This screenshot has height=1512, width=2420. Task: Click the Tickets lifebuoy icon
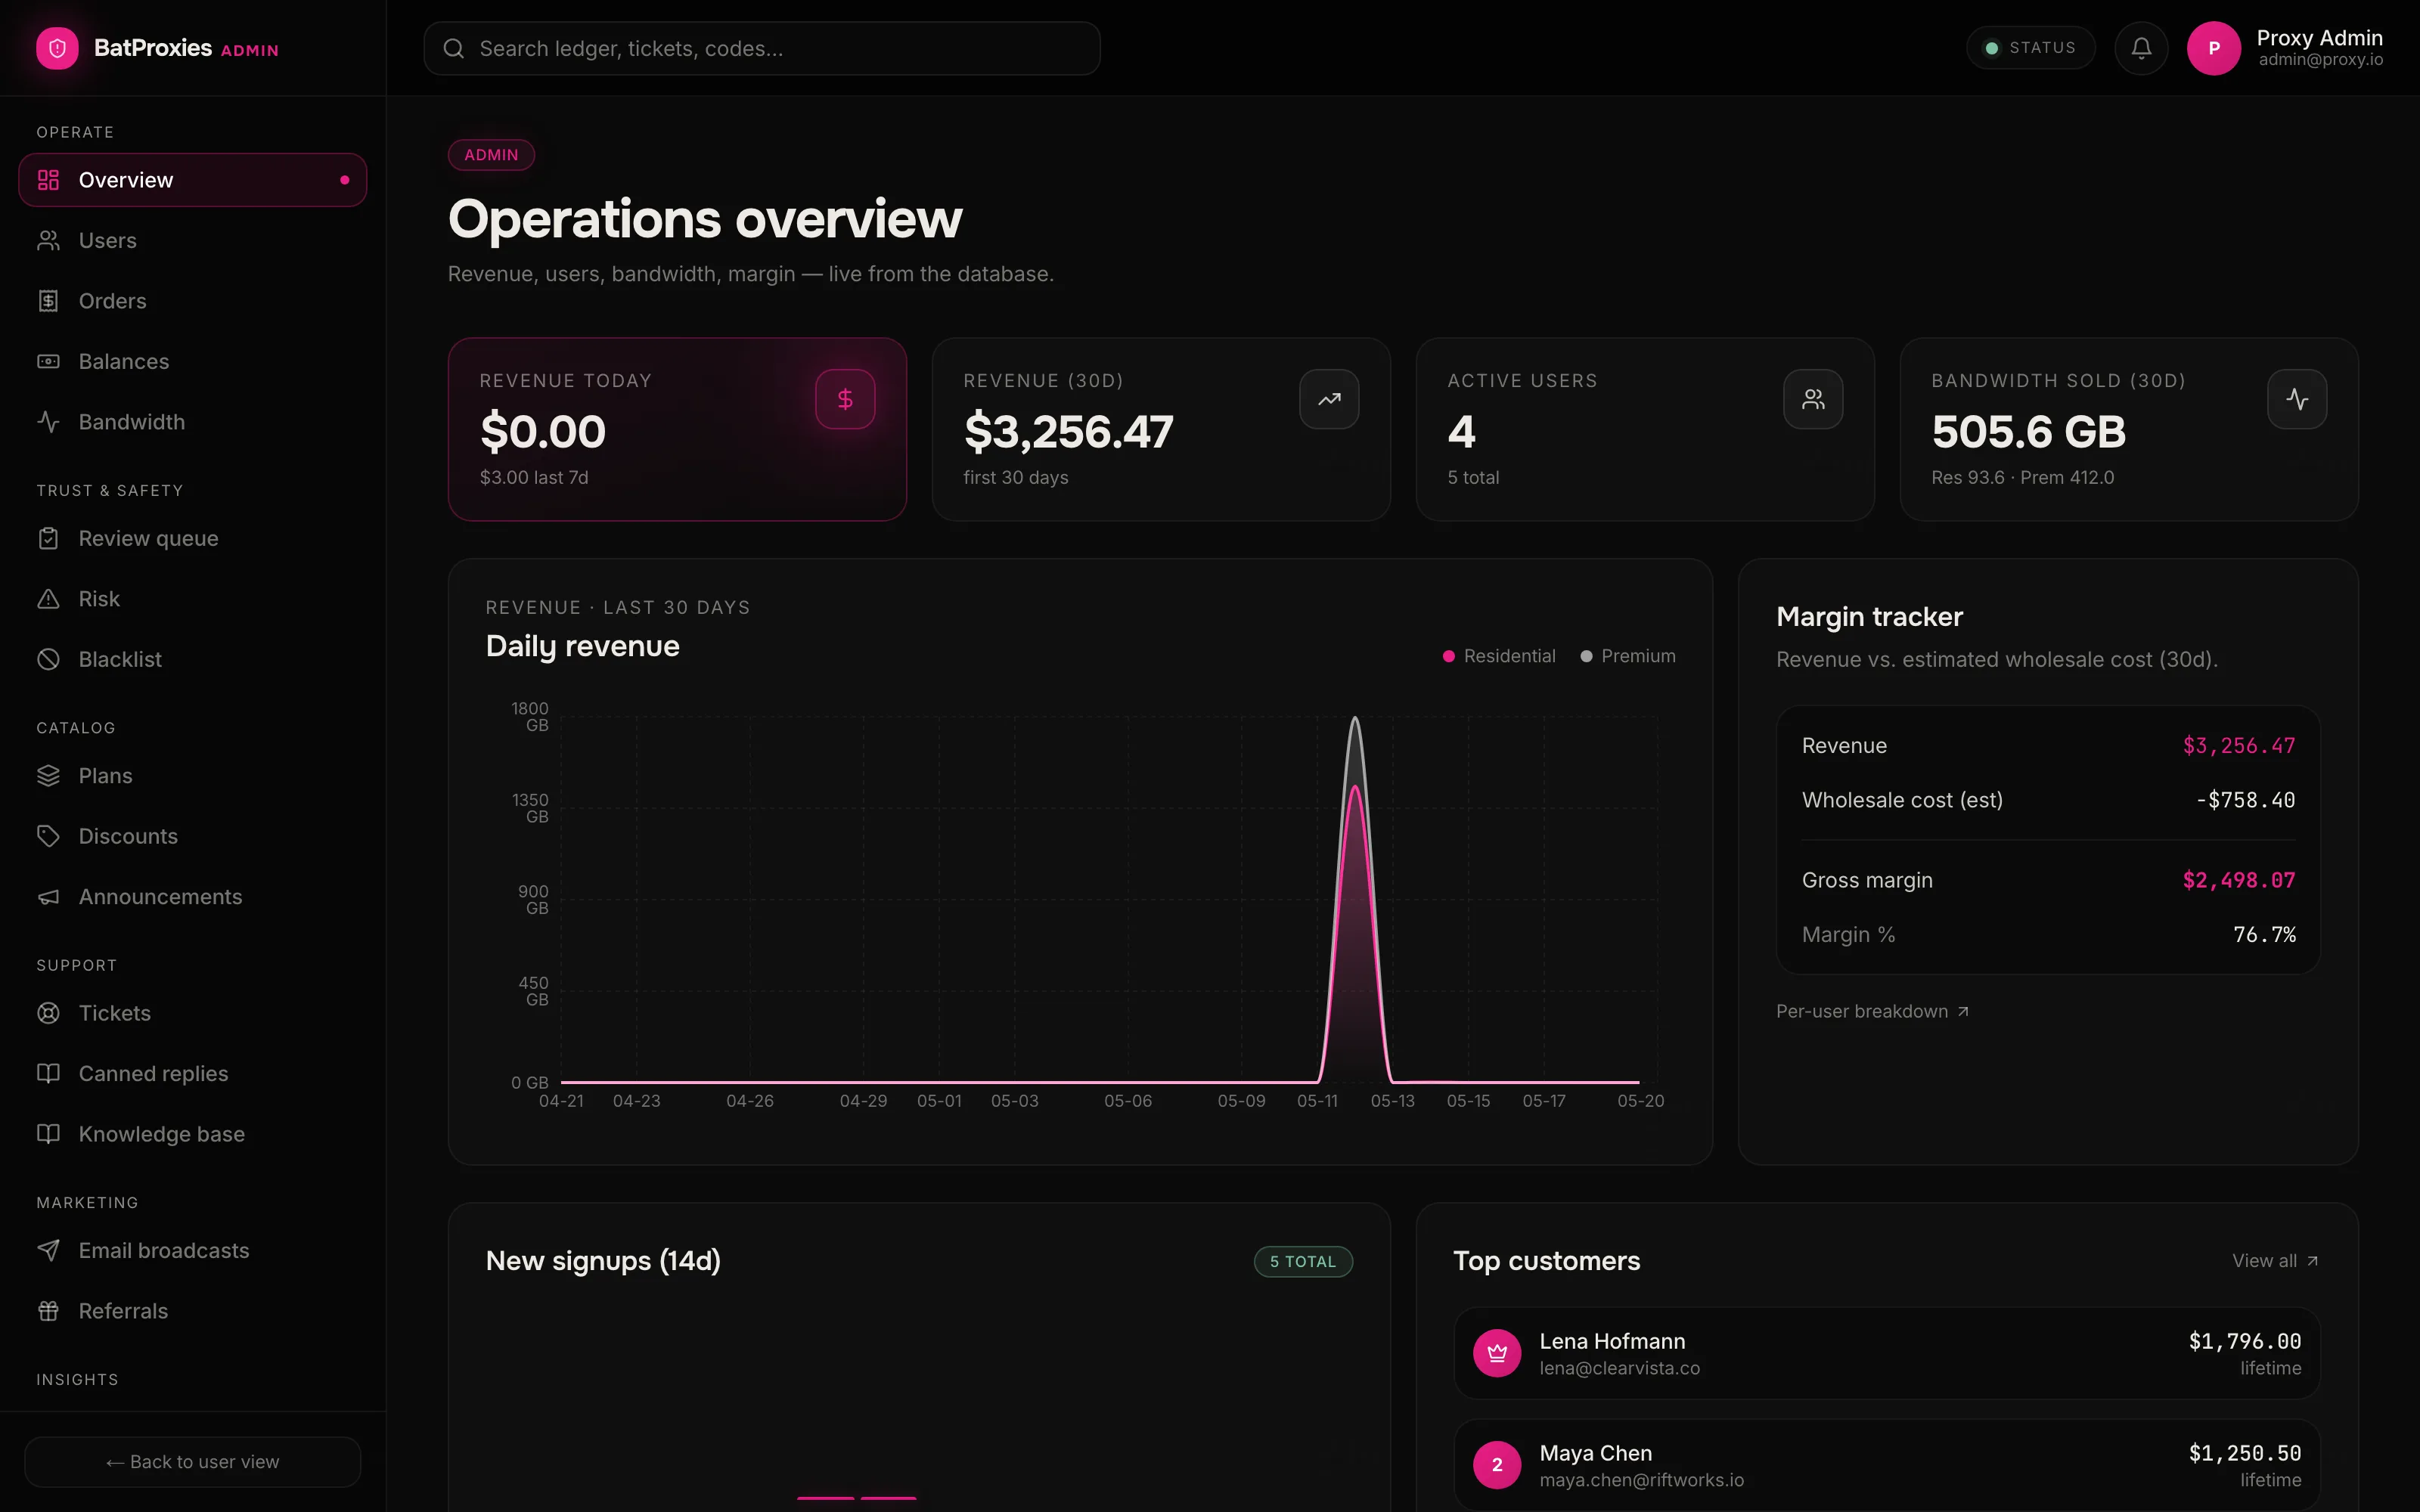click(x=48, y=1013)
